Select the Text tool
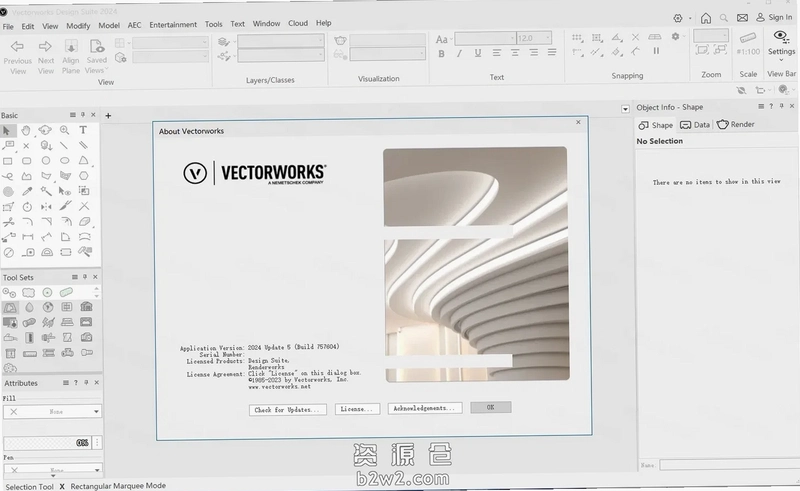Viewport: 800px width, 491px height. coord(83,131)
